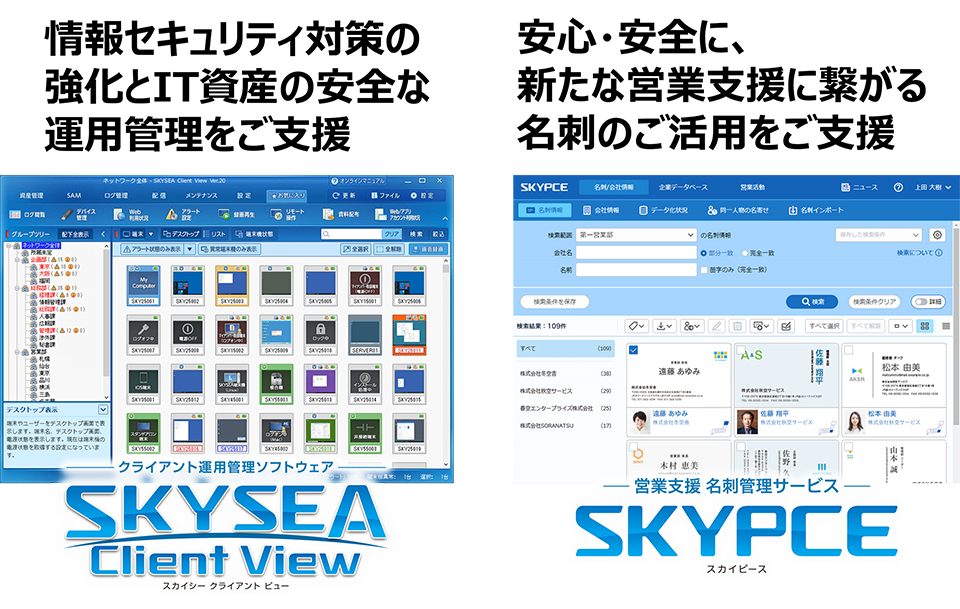
Task: Click the 会社名 input field
Action: (636, 253)
